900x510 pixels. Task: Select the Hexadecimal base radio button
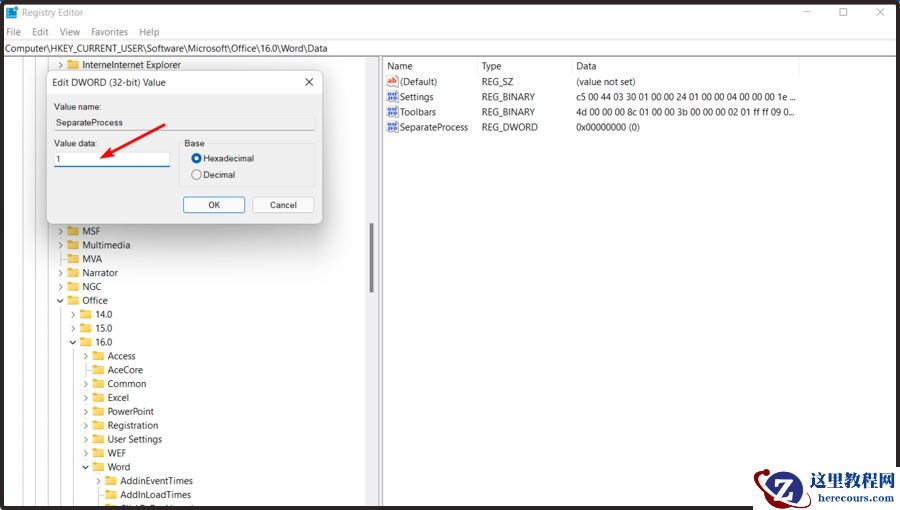196,158
